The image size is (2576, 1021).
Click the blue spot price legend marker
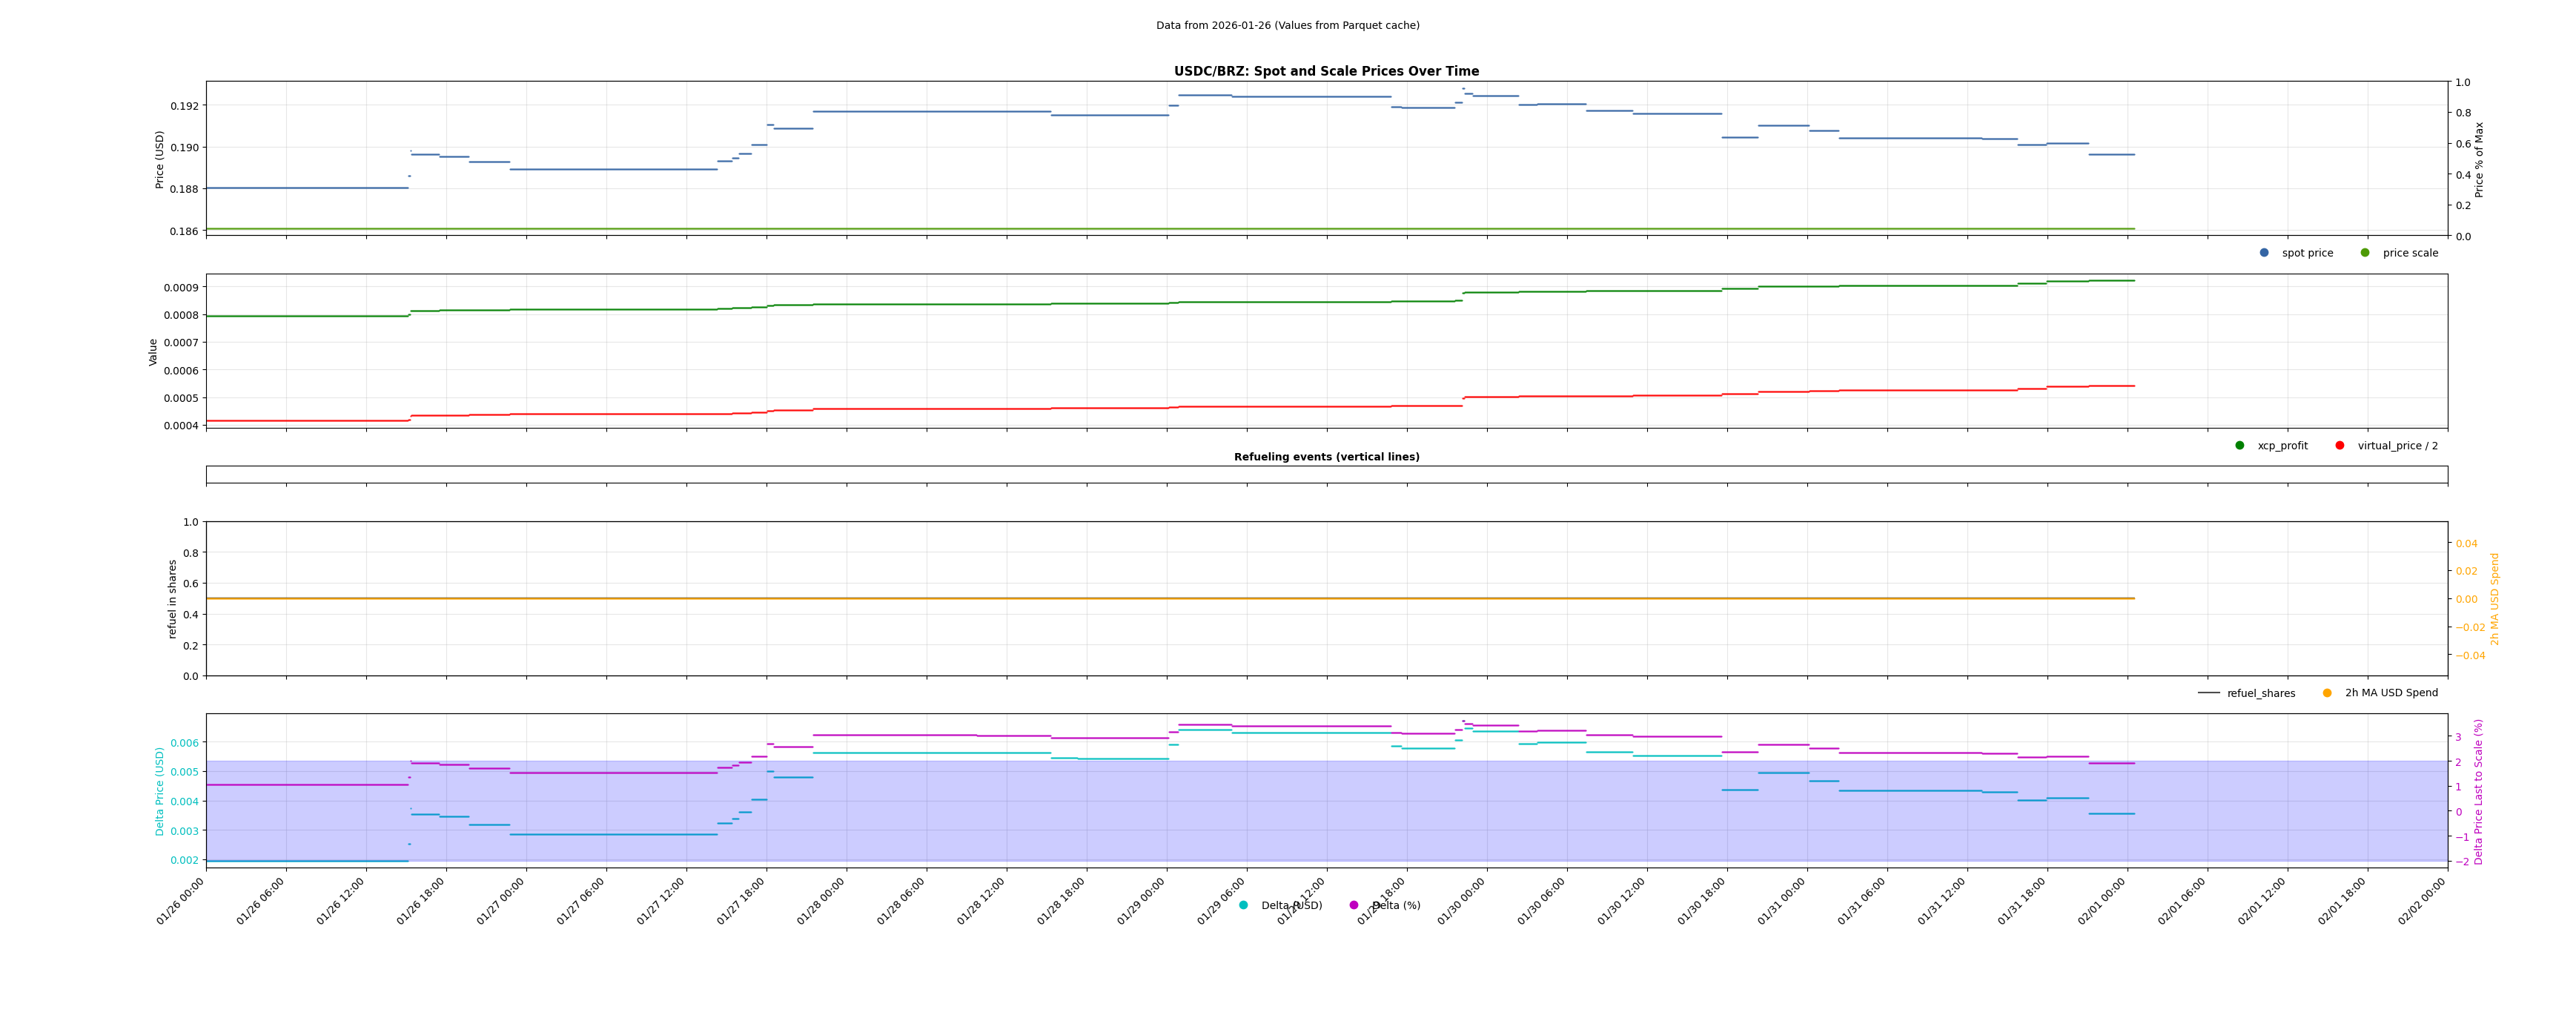coord(2264,253)
